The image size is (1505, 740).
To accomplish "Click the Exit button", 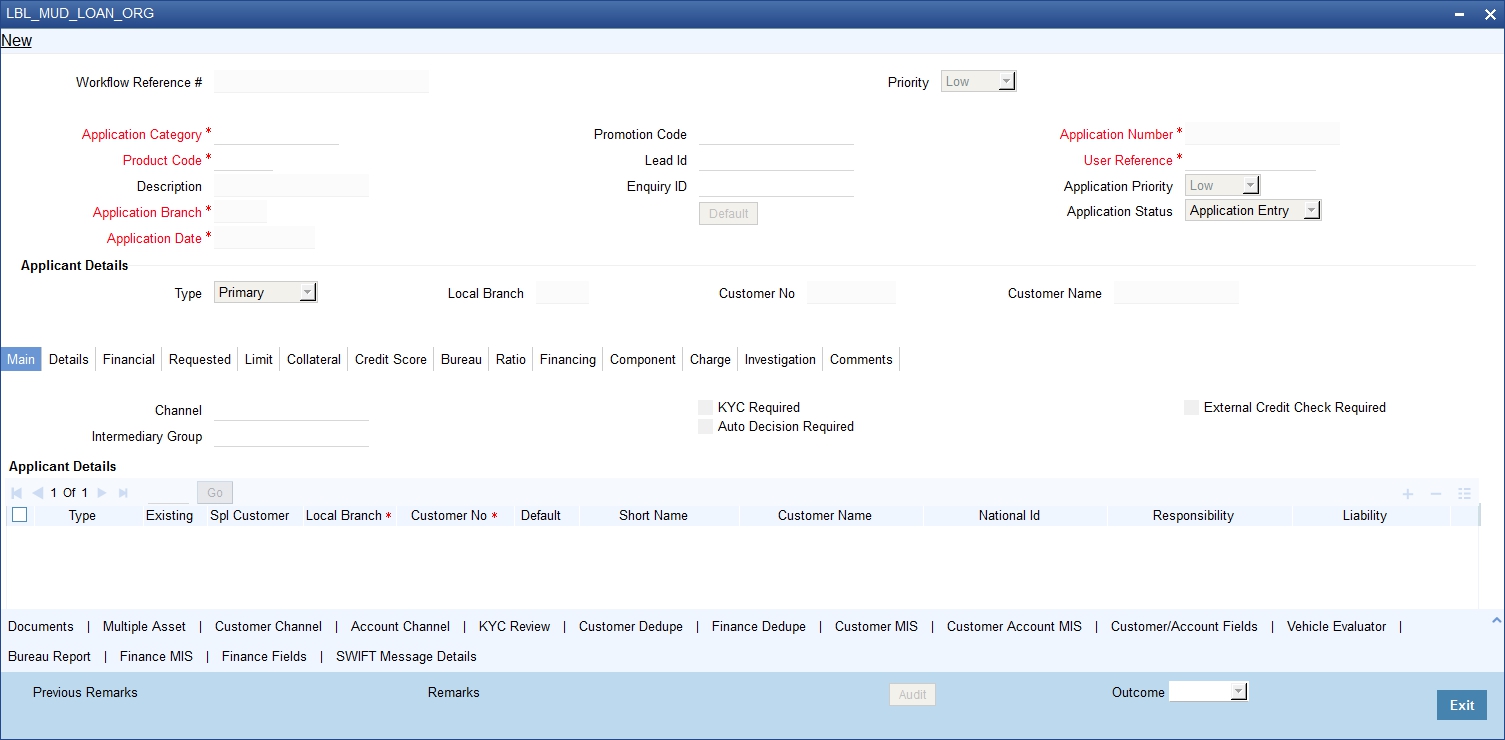I will [x=1462, y=705].
